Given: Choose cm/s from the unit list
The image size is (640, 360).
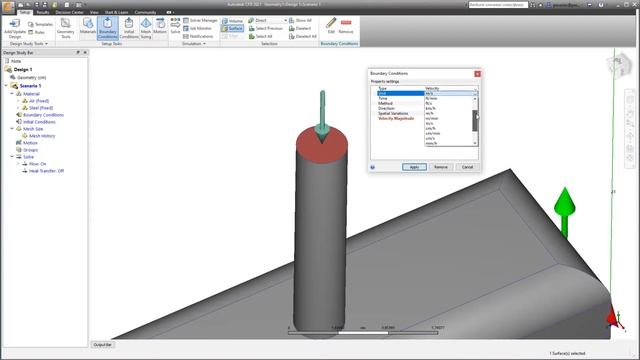Looking at the screenshot, I should click(448, 138).
